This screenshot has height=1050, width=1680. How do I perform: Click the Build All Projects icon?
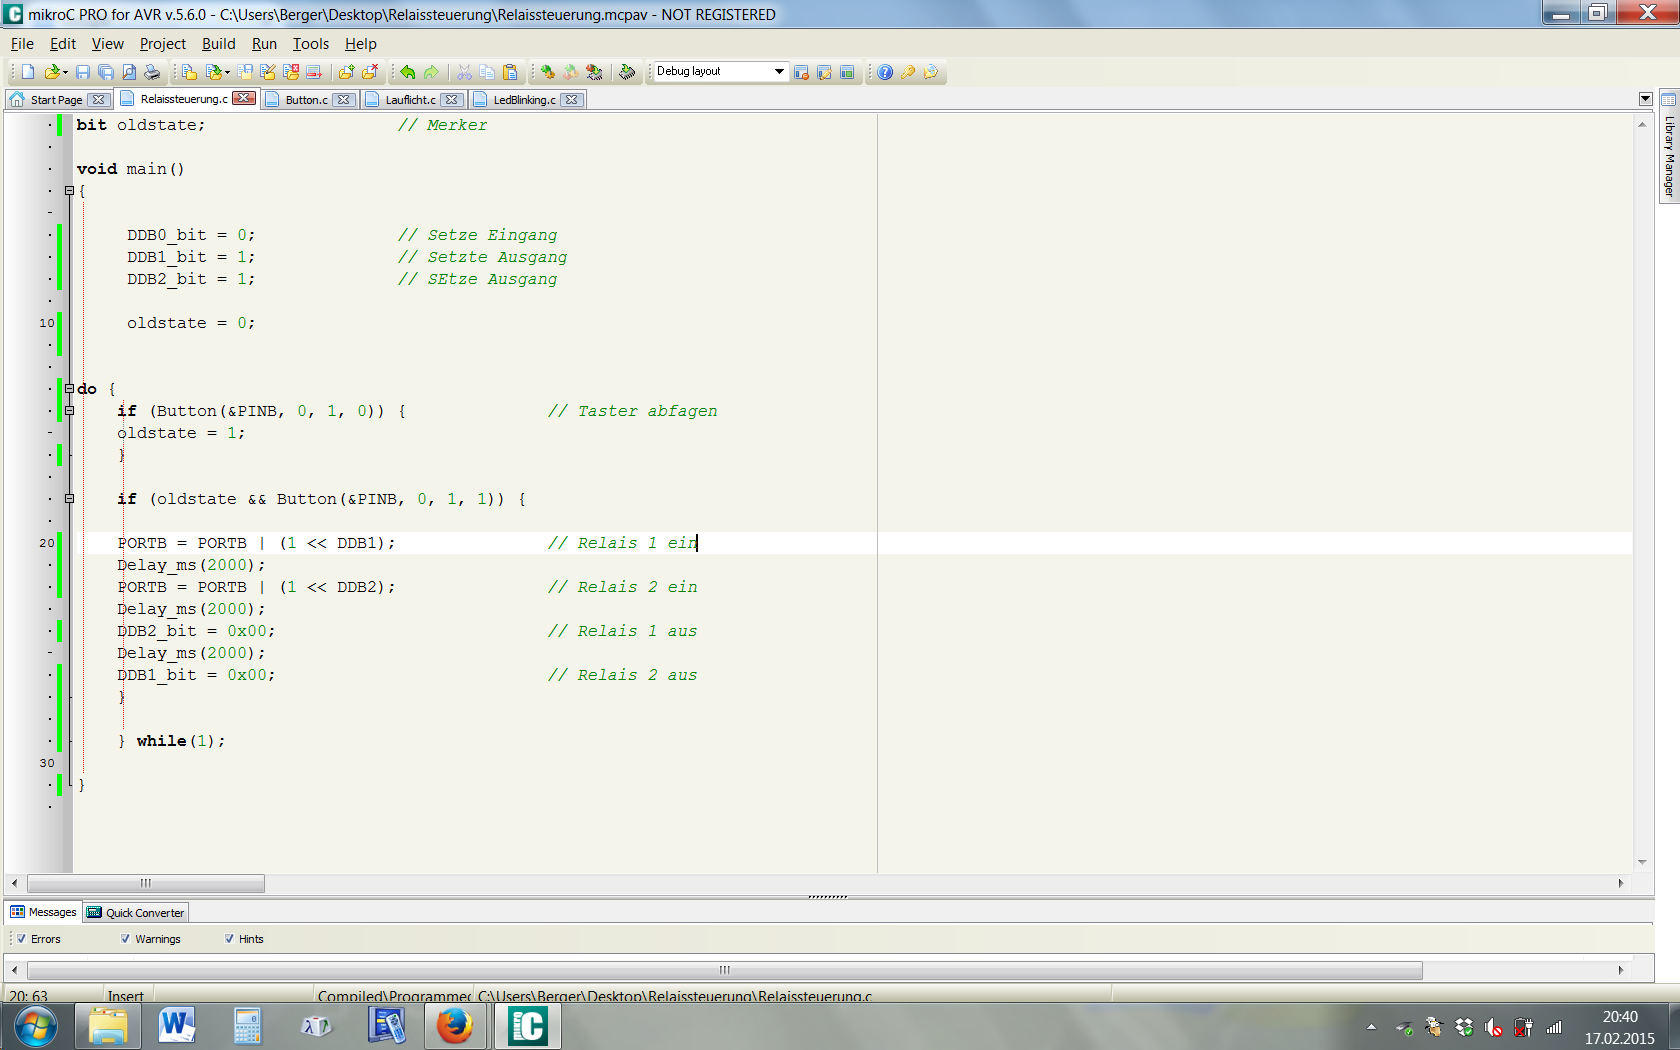pos(571,72)
